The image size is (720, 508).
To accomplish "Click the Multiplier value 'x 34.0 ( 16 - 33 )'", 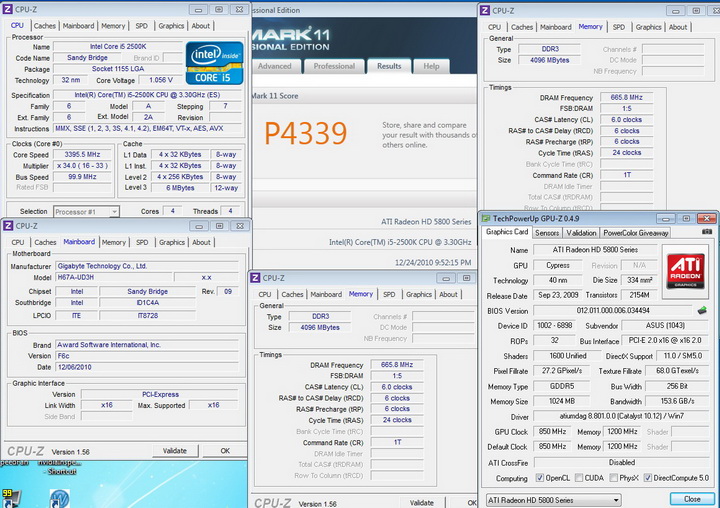I will coord(82,165).
